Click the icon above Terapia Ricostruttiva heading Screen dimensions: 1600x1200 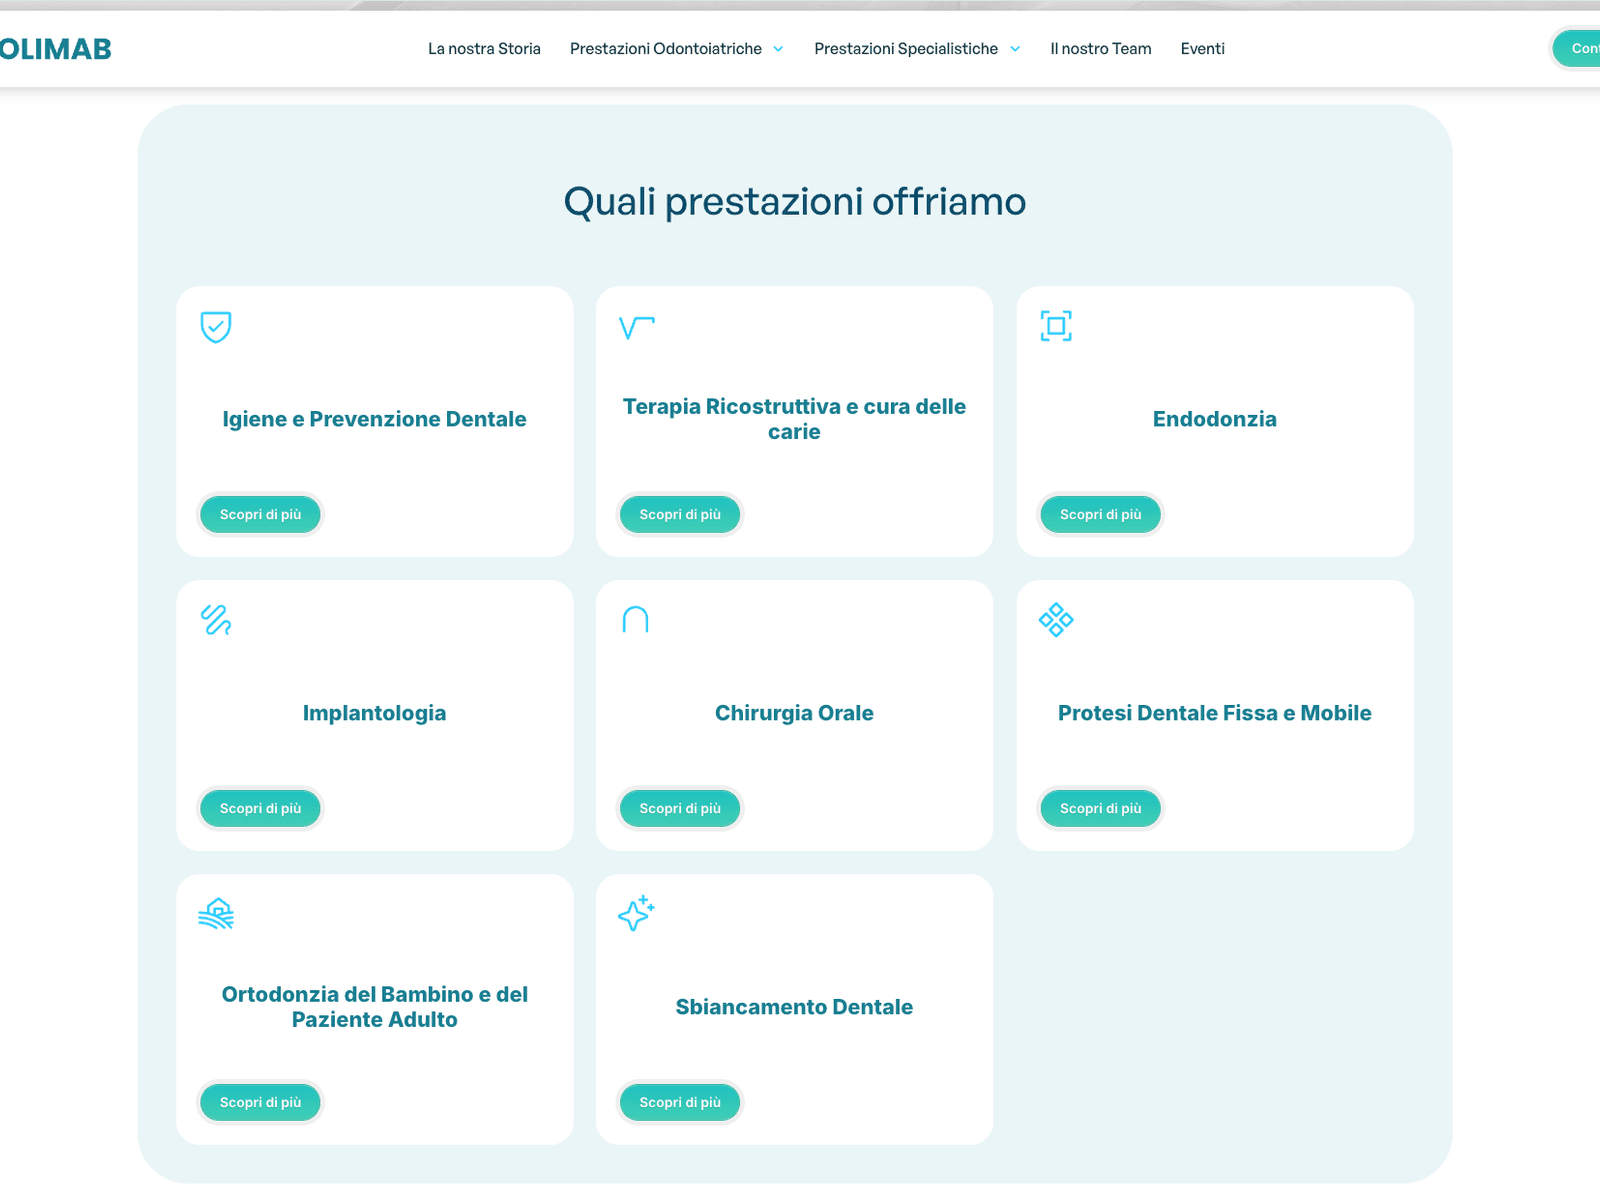pyautogui.click(x=637, y=327)
